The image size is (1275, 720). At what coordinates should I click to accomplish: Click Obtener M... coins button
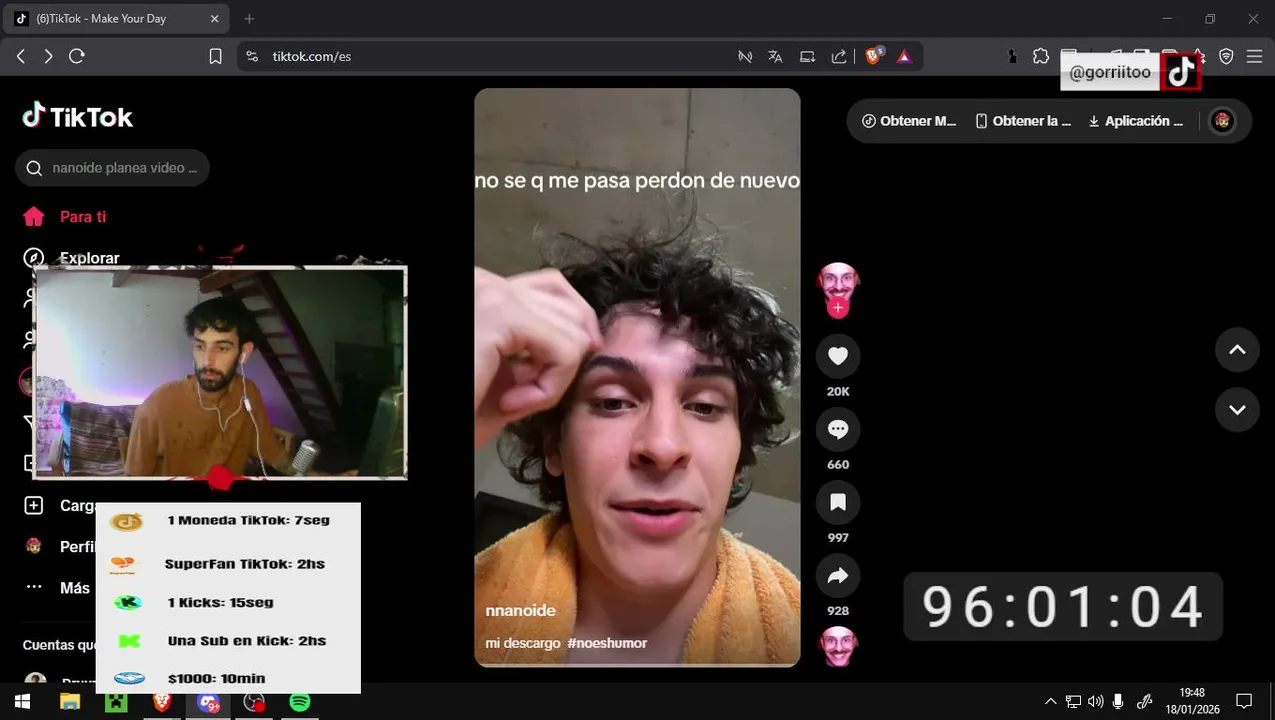pyautogui.click(x=909, y=121)
